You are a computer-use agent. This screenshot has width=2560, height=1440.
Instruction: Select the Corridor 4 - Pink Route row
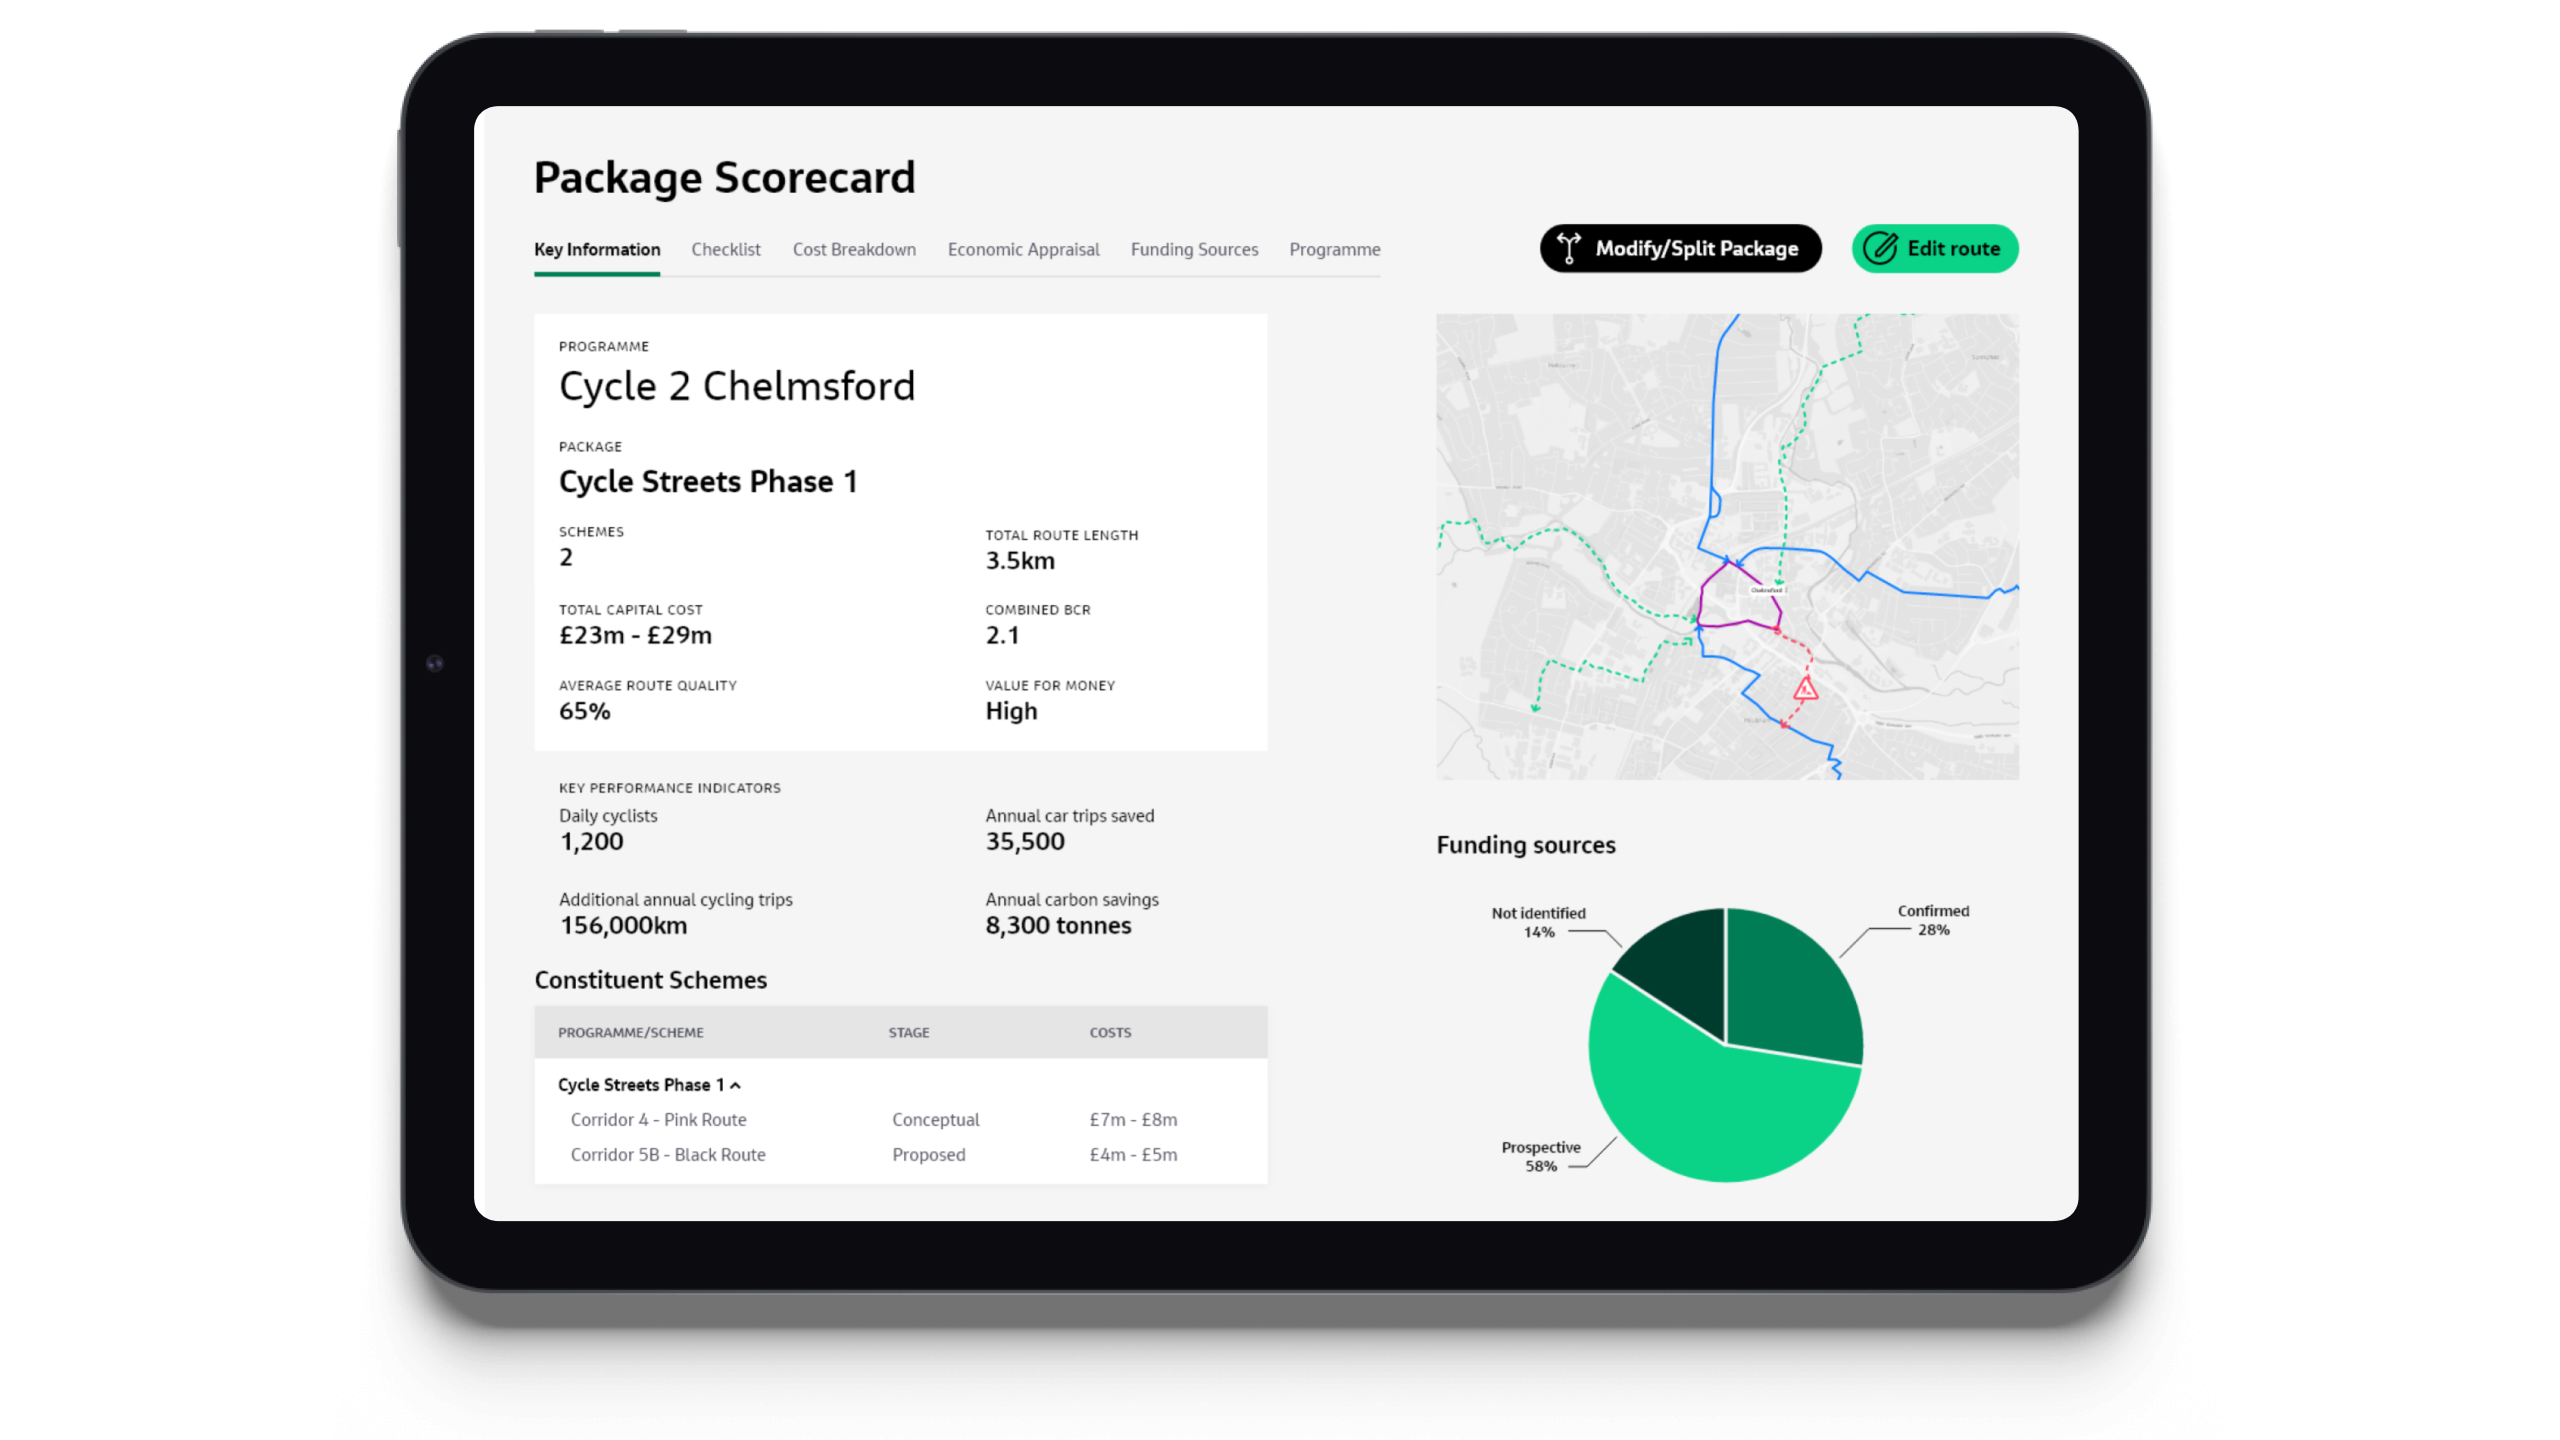[657, 1120]
